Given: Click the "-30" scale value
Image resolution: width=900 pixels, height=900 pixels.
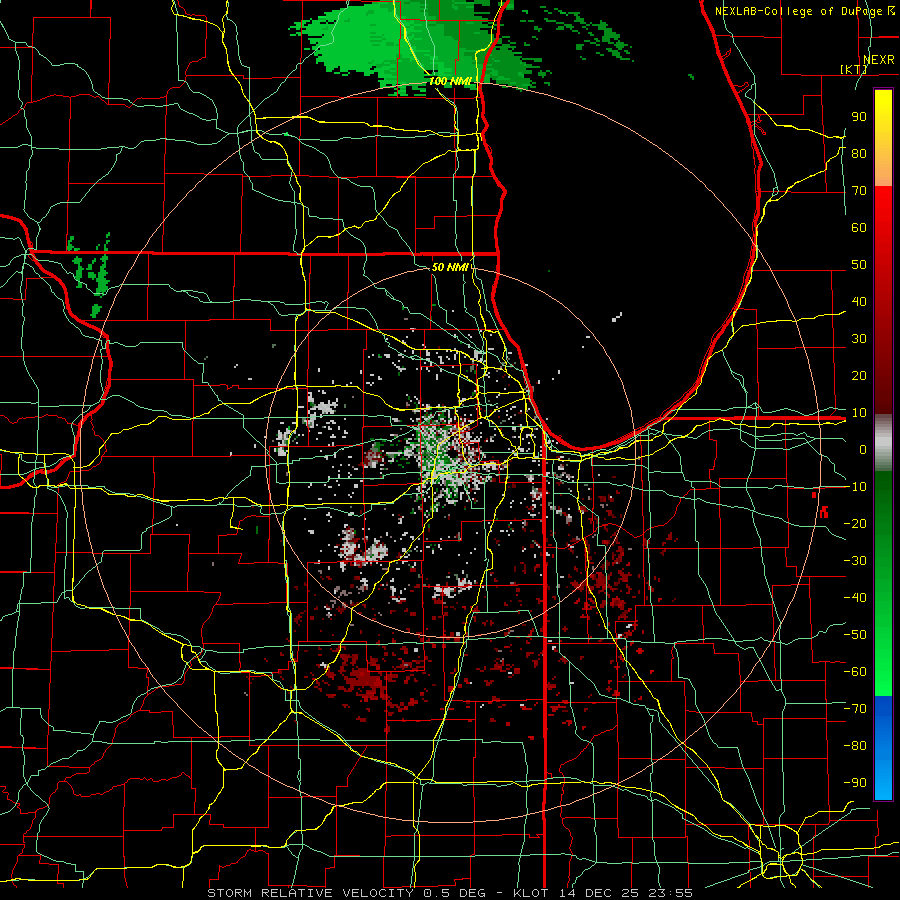Looking at the screenshot, I should (855, 560).
